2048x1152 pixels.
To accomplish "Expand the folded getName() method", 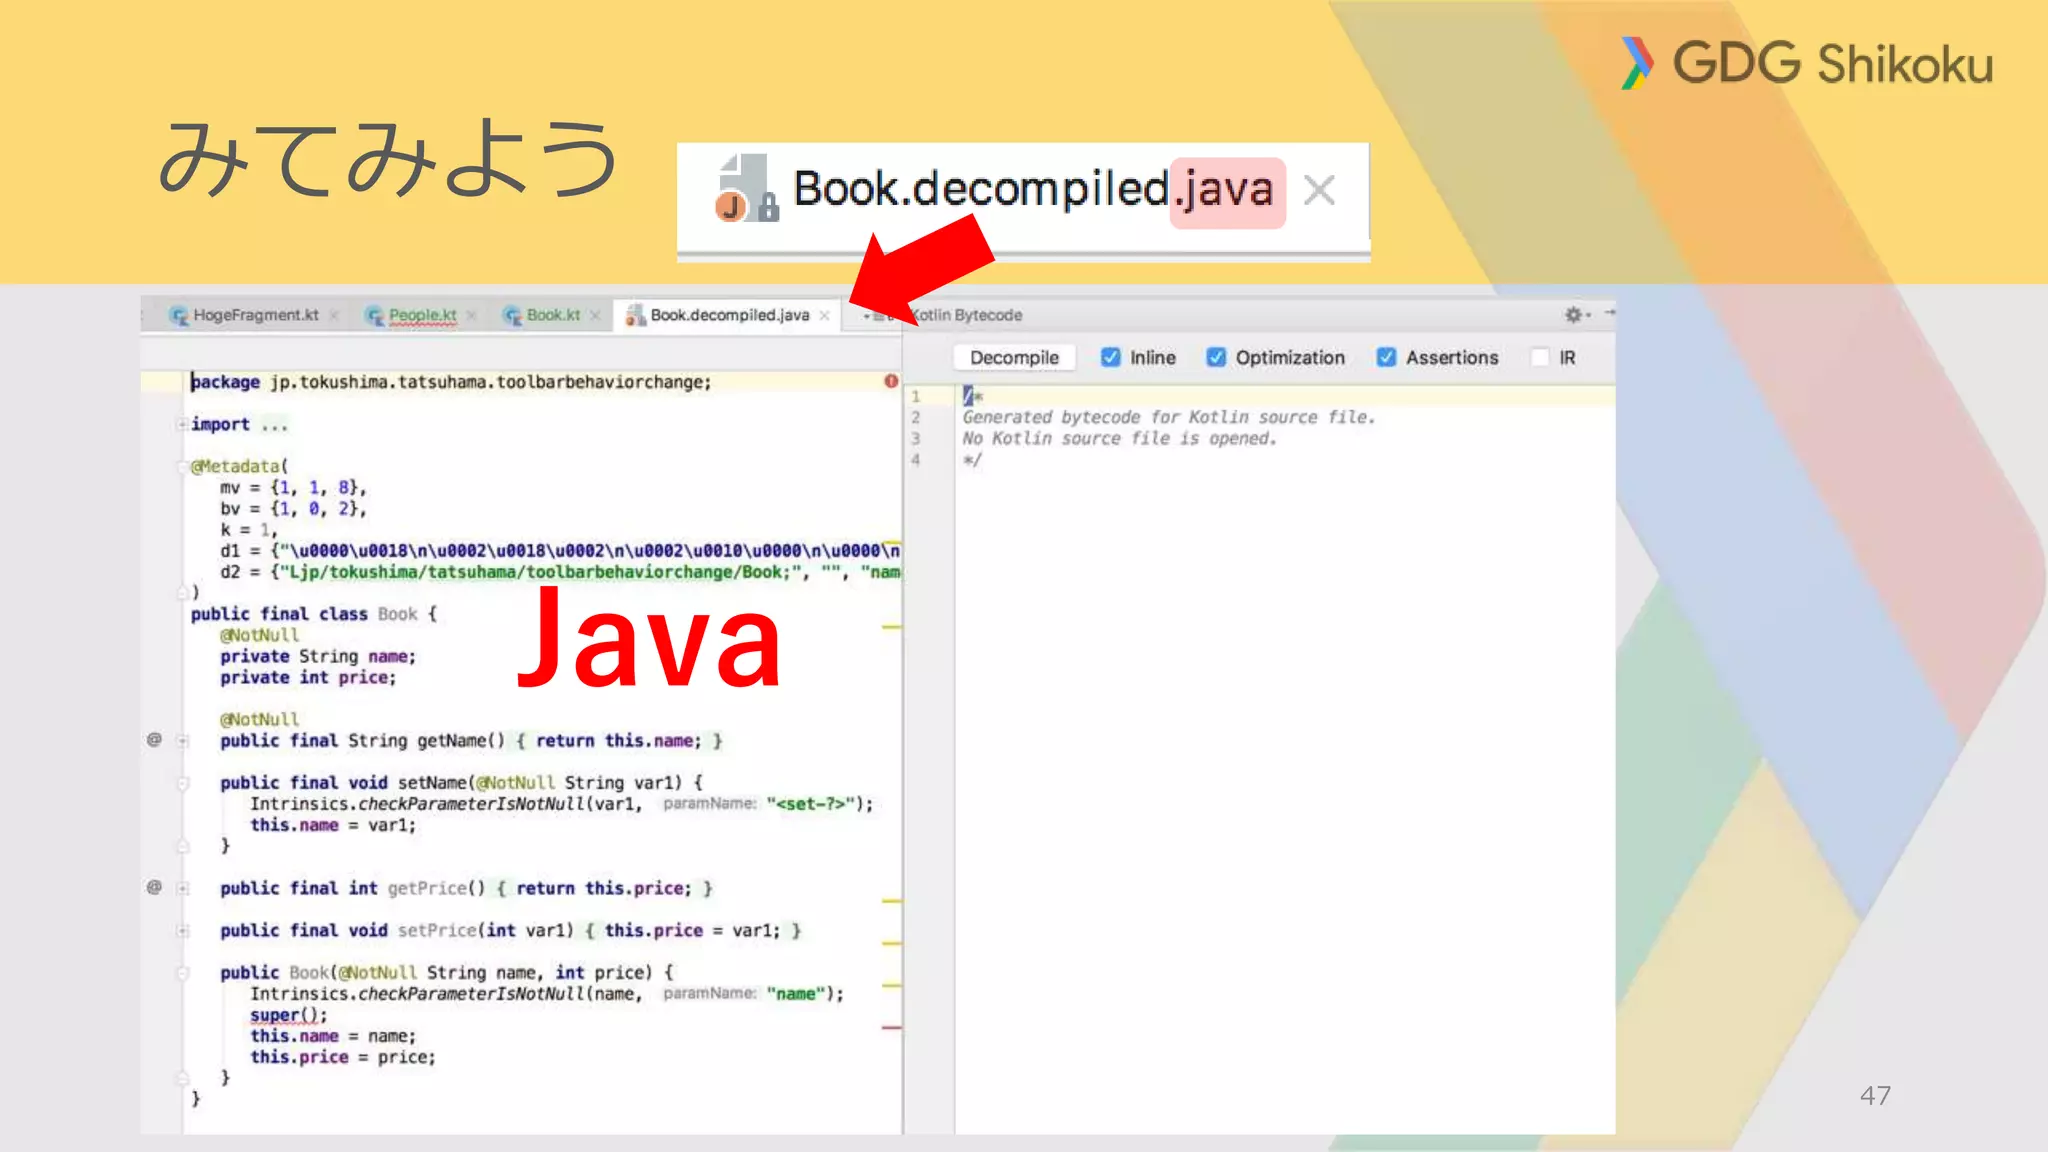I will coord(183,741).
